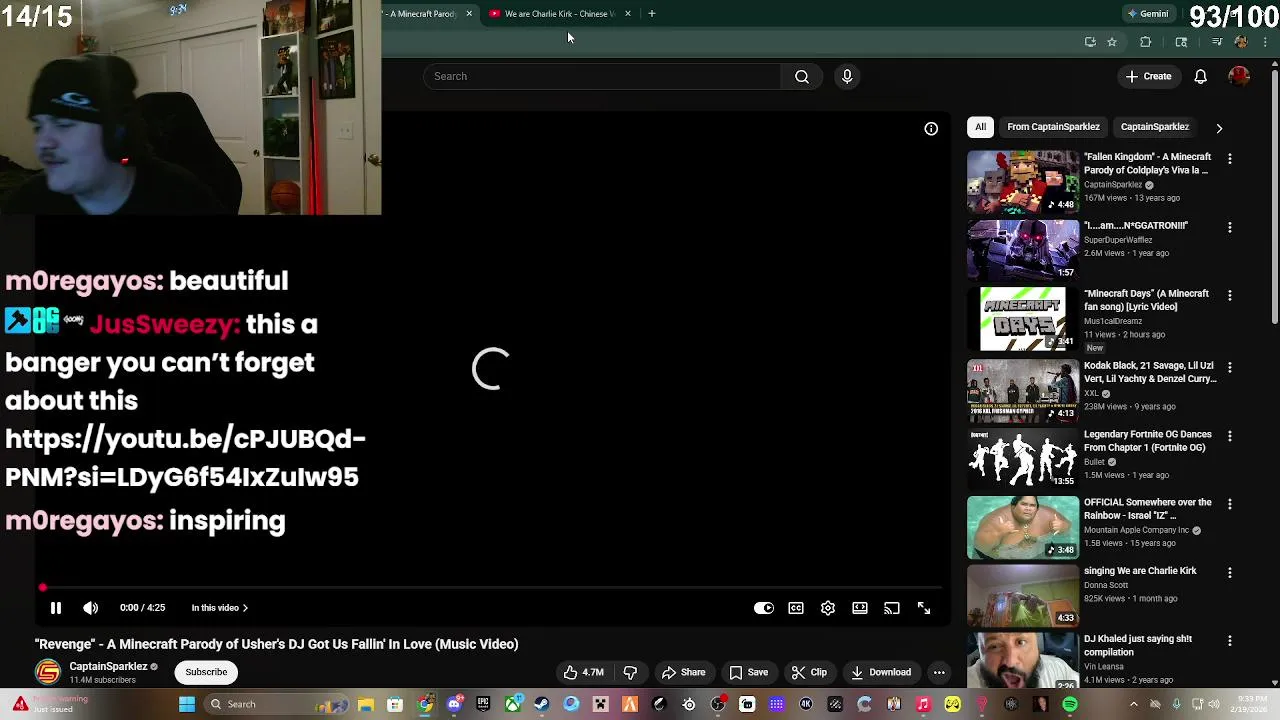Download the video

(881, 672)
